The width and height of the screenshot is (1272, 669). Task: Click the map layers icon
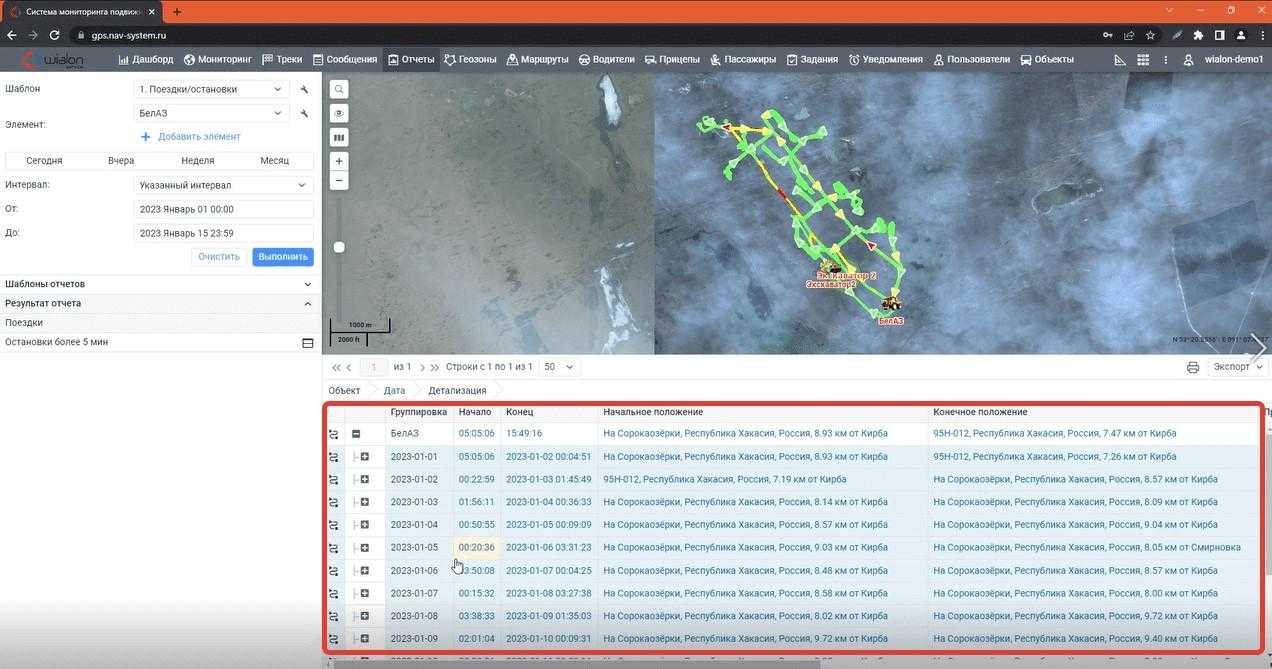[x=340, y=137]
